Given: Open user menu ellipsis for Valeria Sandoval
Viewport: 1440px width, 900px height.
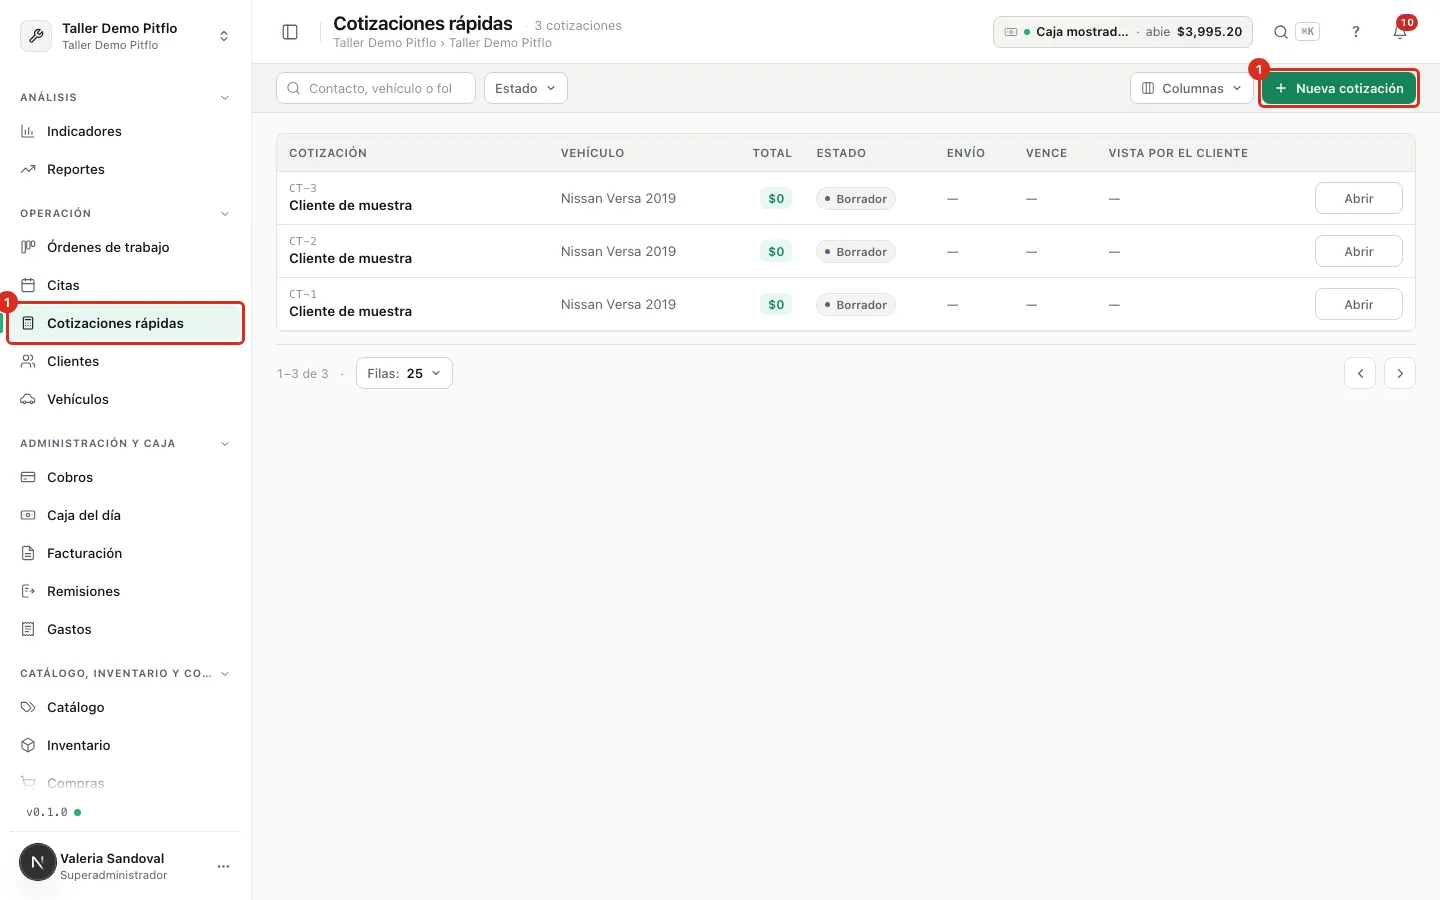Looking at the screenshot, I should pos(223,866).
